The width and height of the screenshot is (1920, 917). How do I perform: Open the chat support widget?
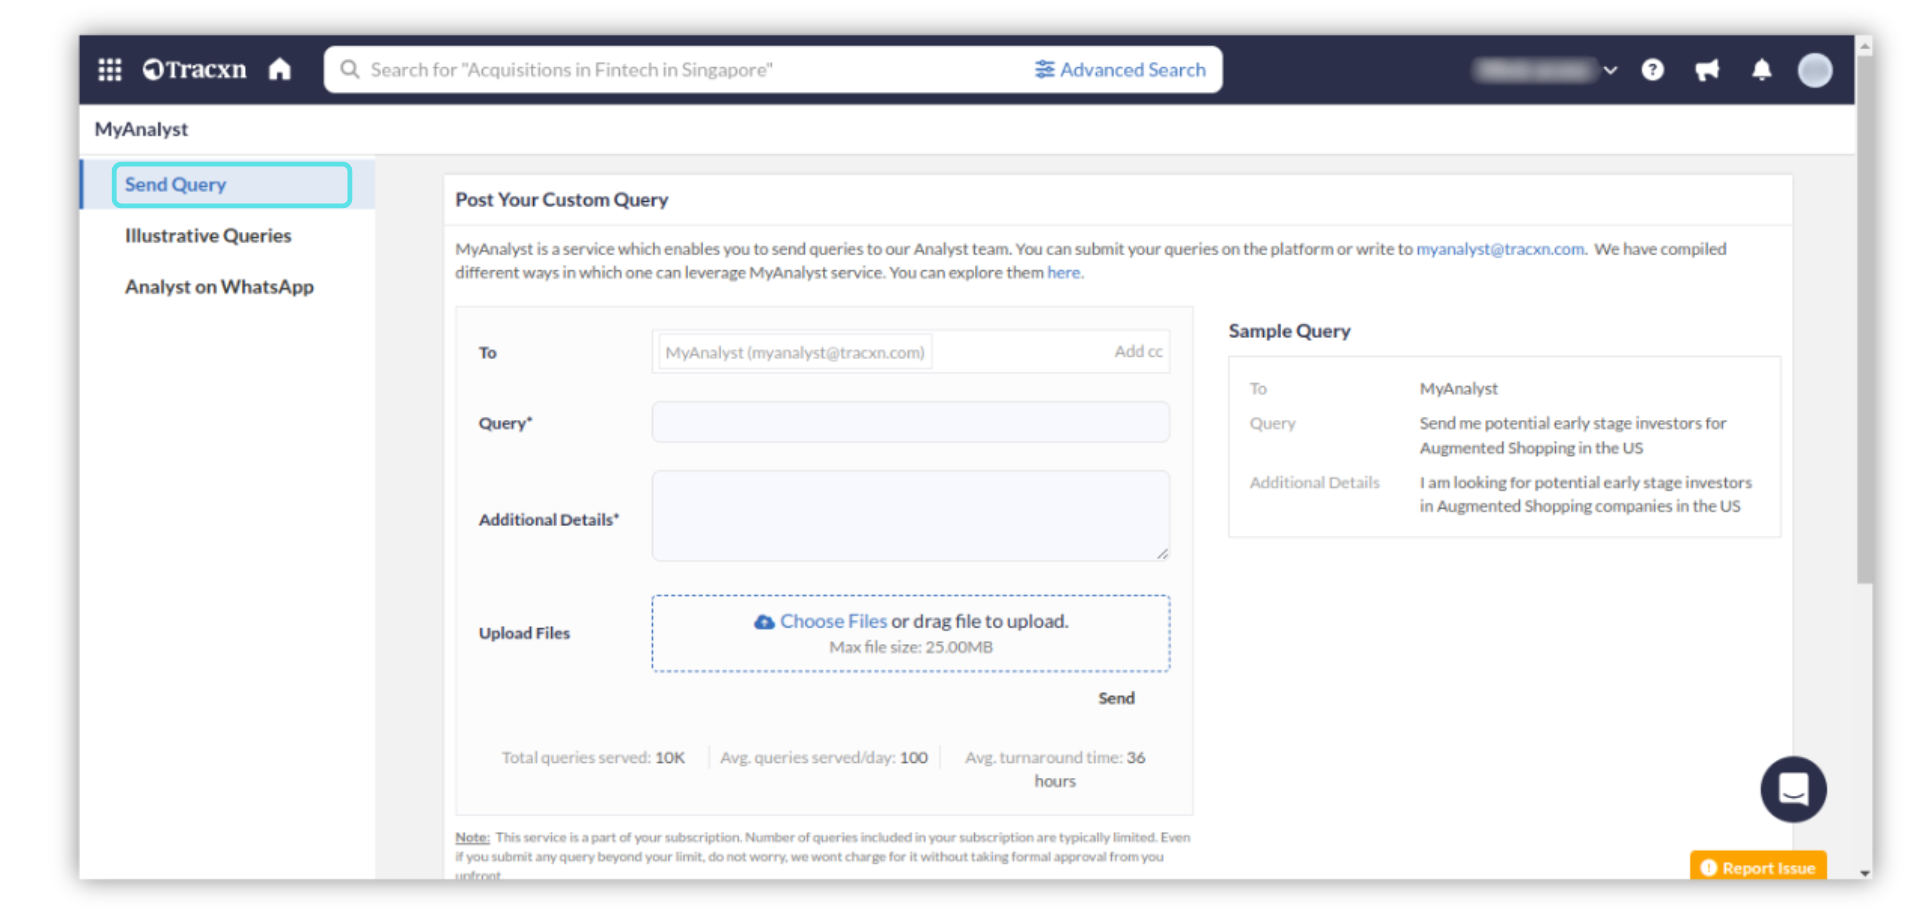pyautogui.click(x=1793, y=789)
